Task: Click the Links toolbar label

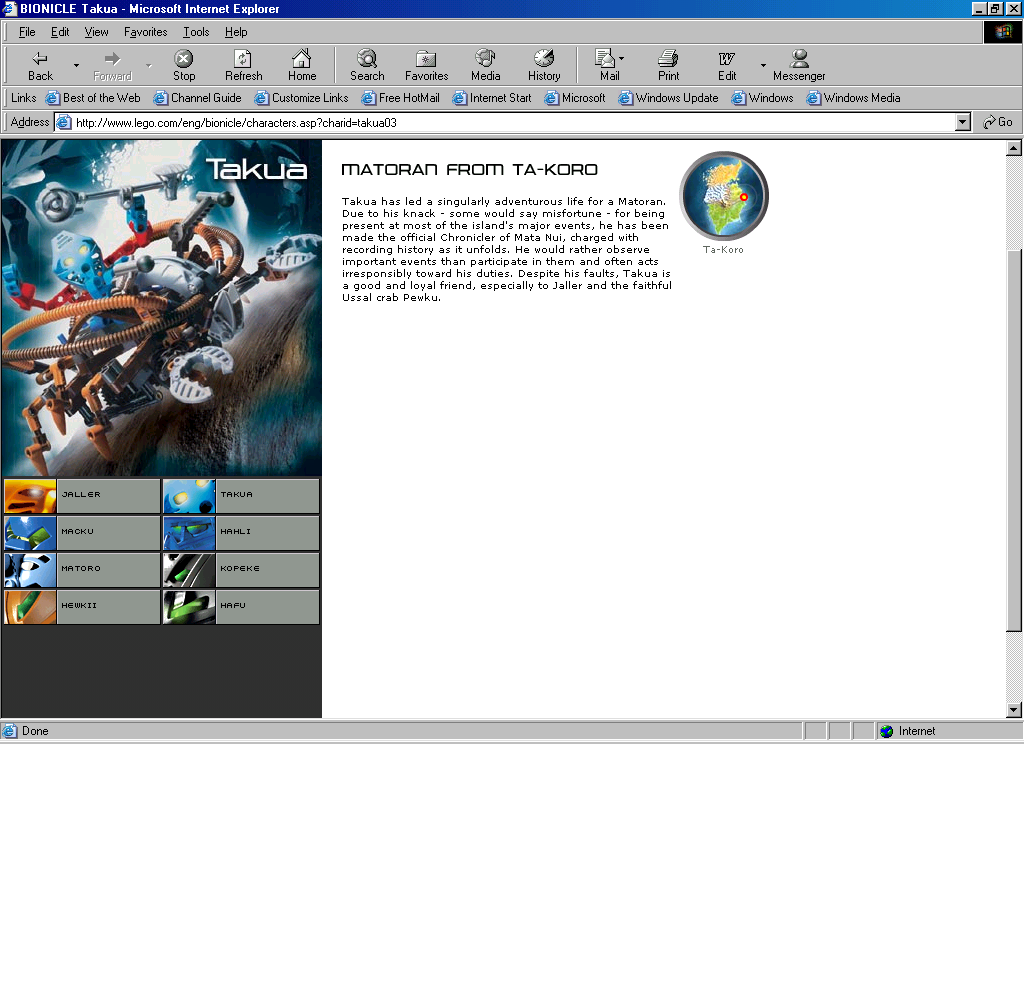Action: coord(24,98)
